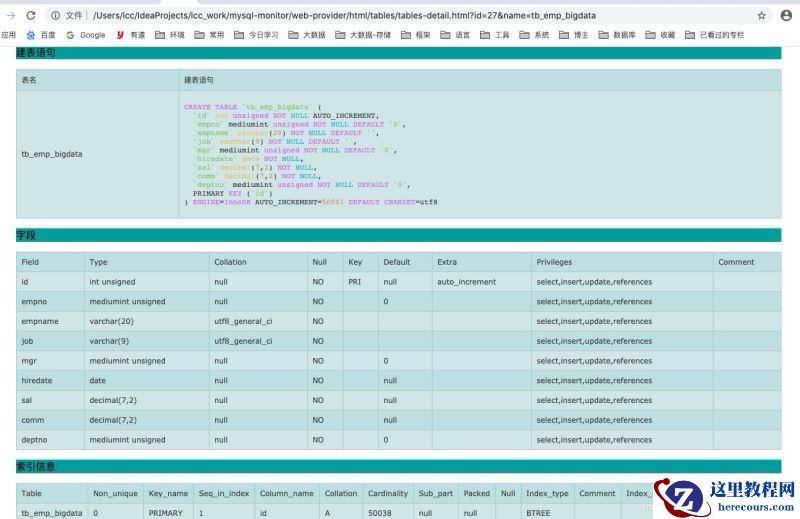Open the 大数据-存储 bookmark folder
This screenshot has width=800, height=519.
click(363, 35)
